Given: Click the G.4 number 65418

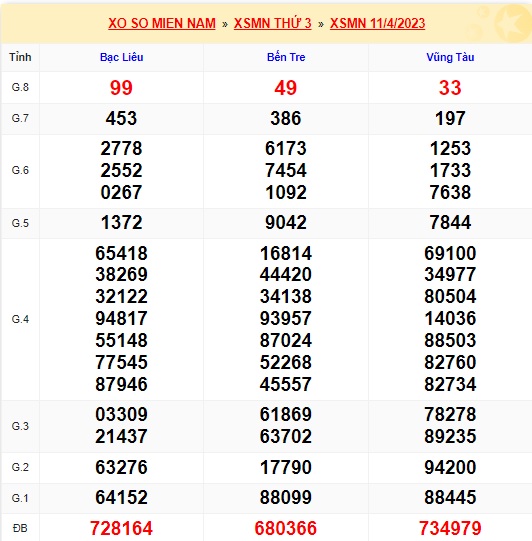Looking at the screenshot, I should tap(121, 253).
